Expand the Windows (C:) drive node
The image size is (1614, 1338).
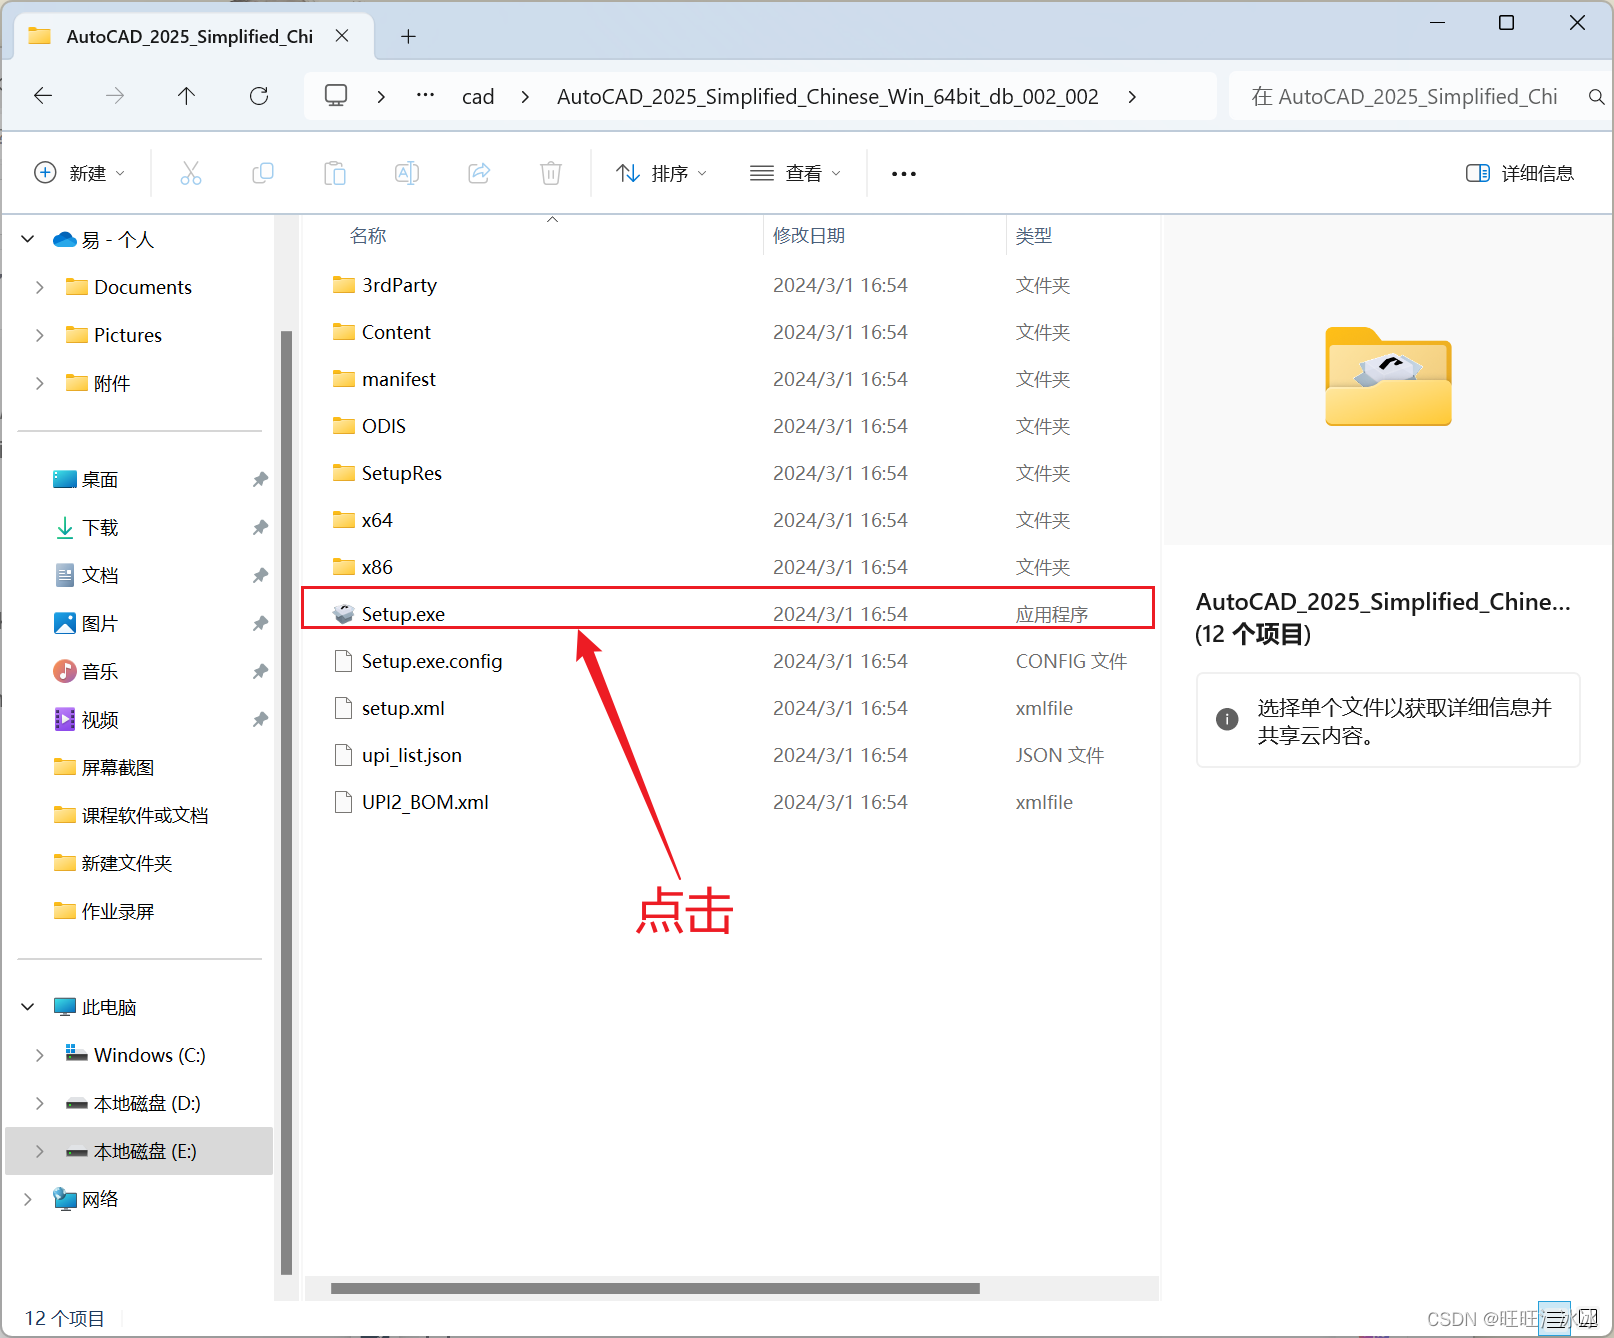tap(40, 1055)
